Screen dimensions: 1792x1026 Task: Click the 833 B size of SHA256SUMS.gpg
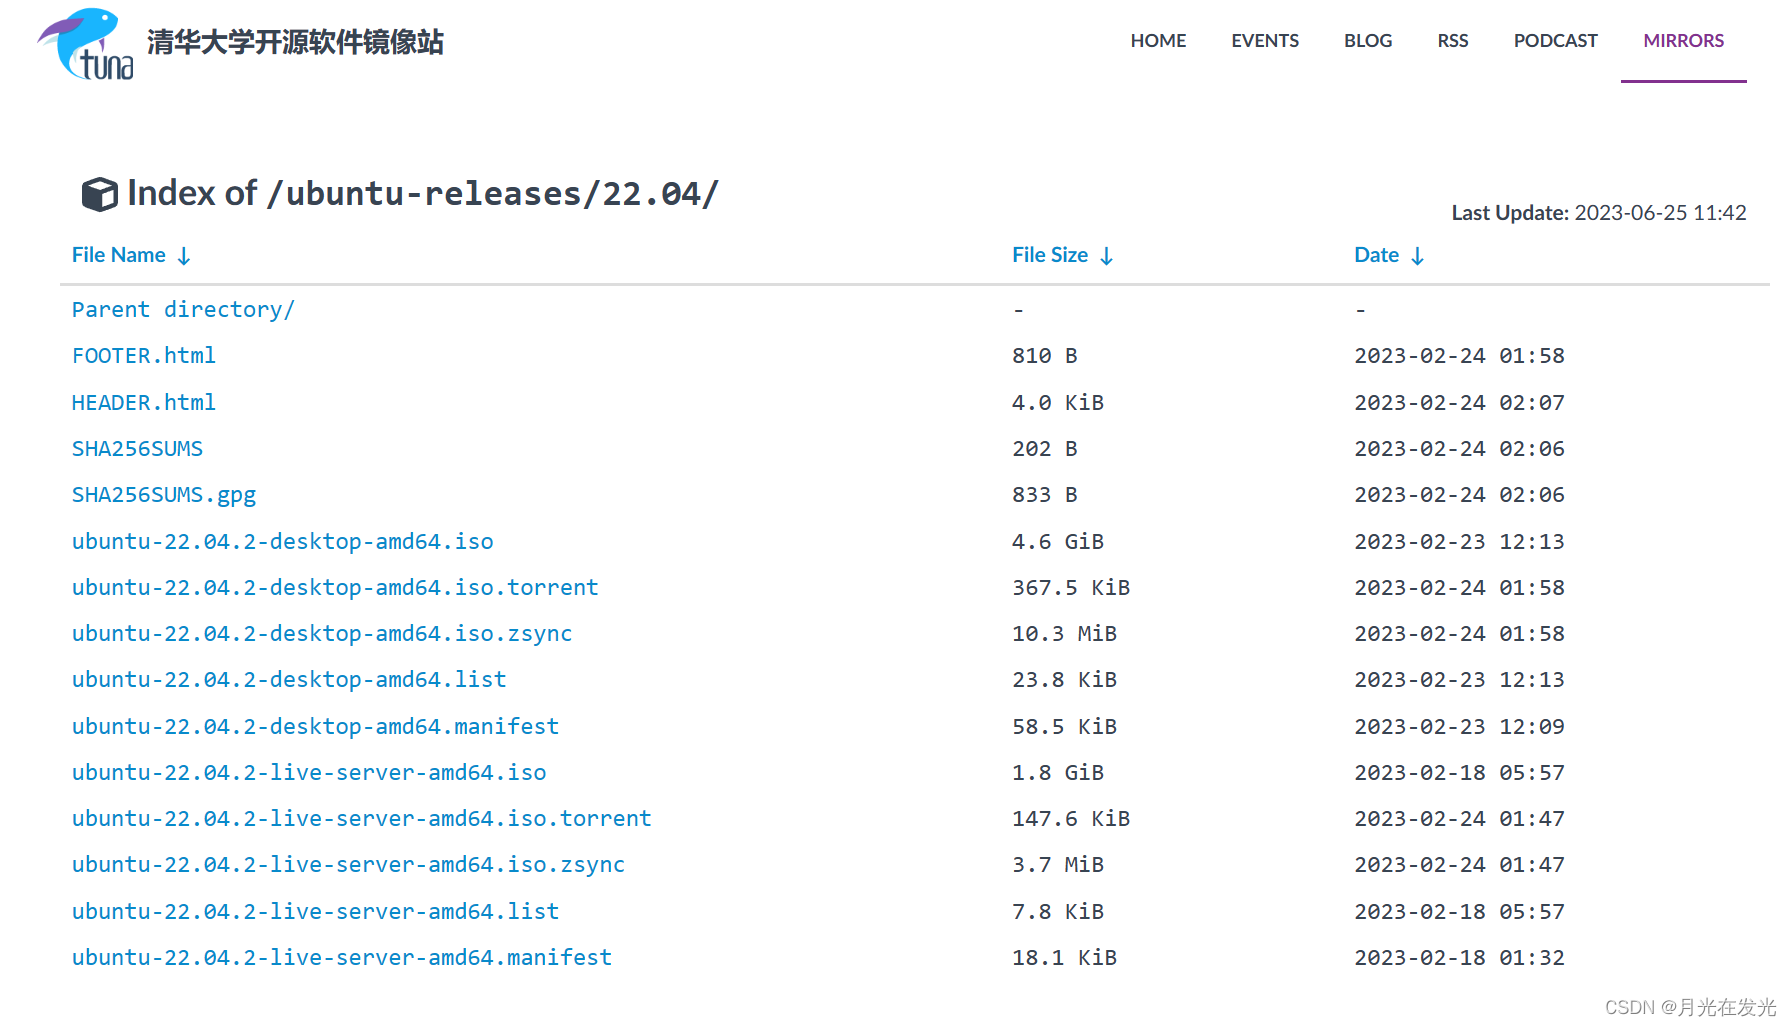pyautogui.click(x=1045, y=495)
